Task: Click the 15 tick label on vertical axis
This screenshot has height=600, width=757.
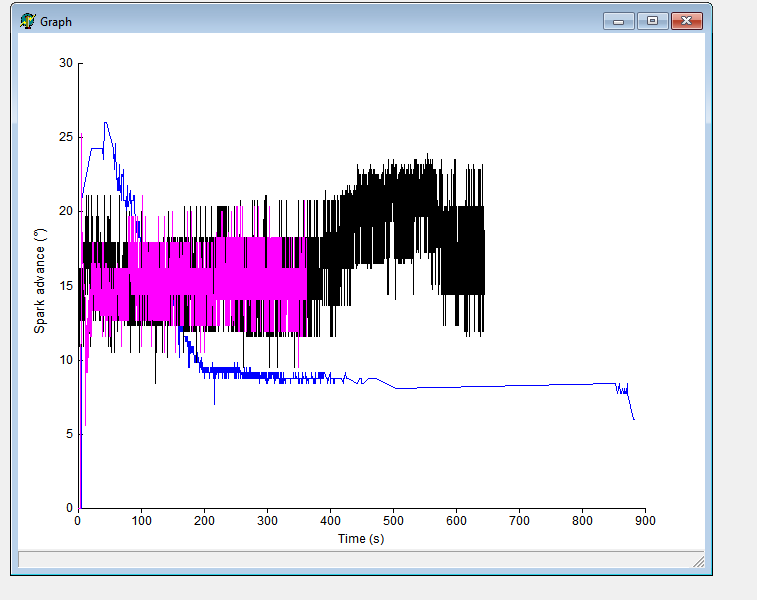Action: pyautogui.click(x=66, y=286)
